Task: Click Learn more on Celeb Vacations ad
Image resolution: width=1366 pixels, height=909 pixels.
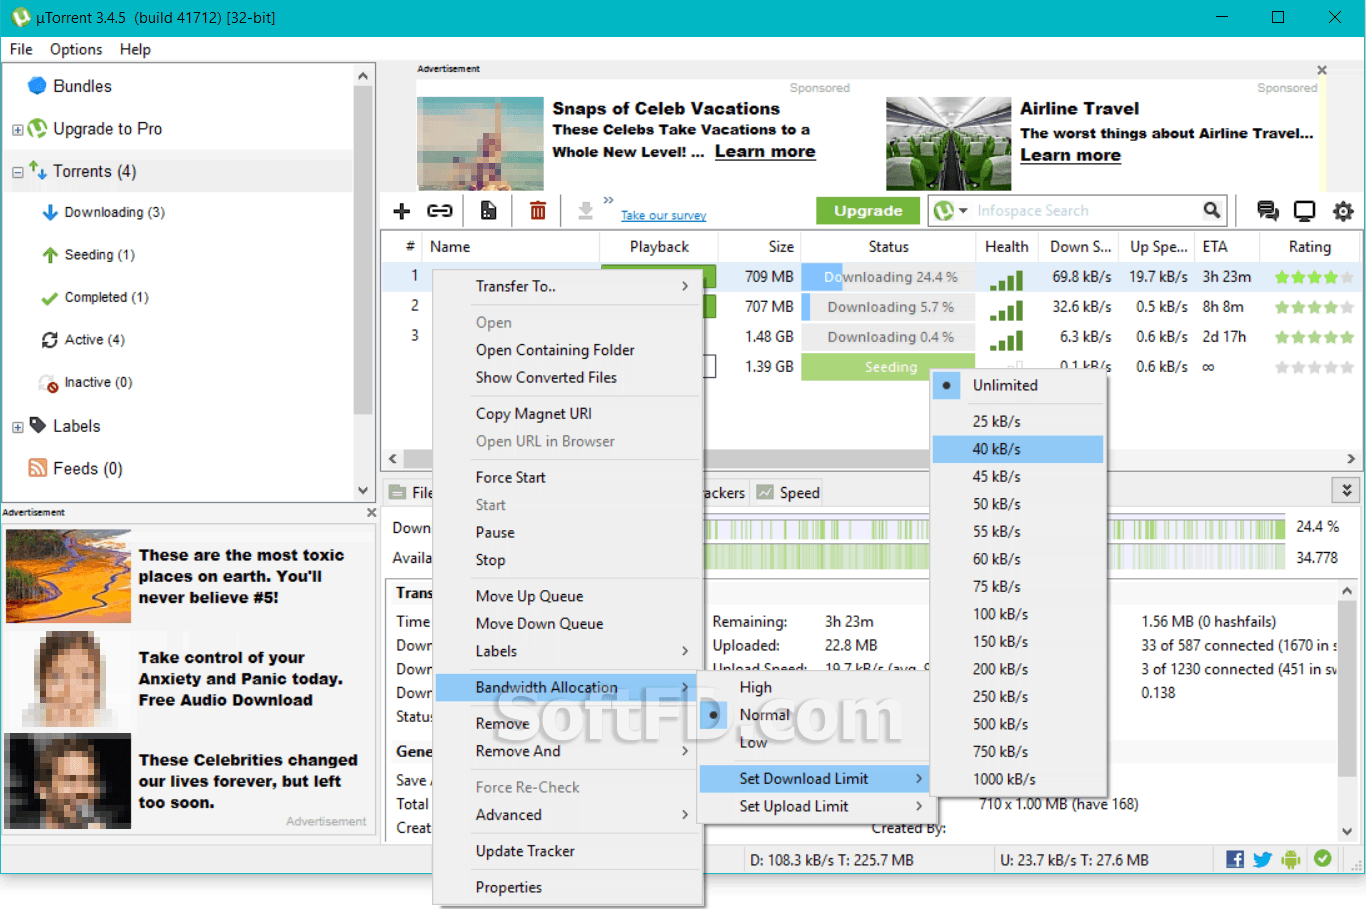Action: coord(765,152)
